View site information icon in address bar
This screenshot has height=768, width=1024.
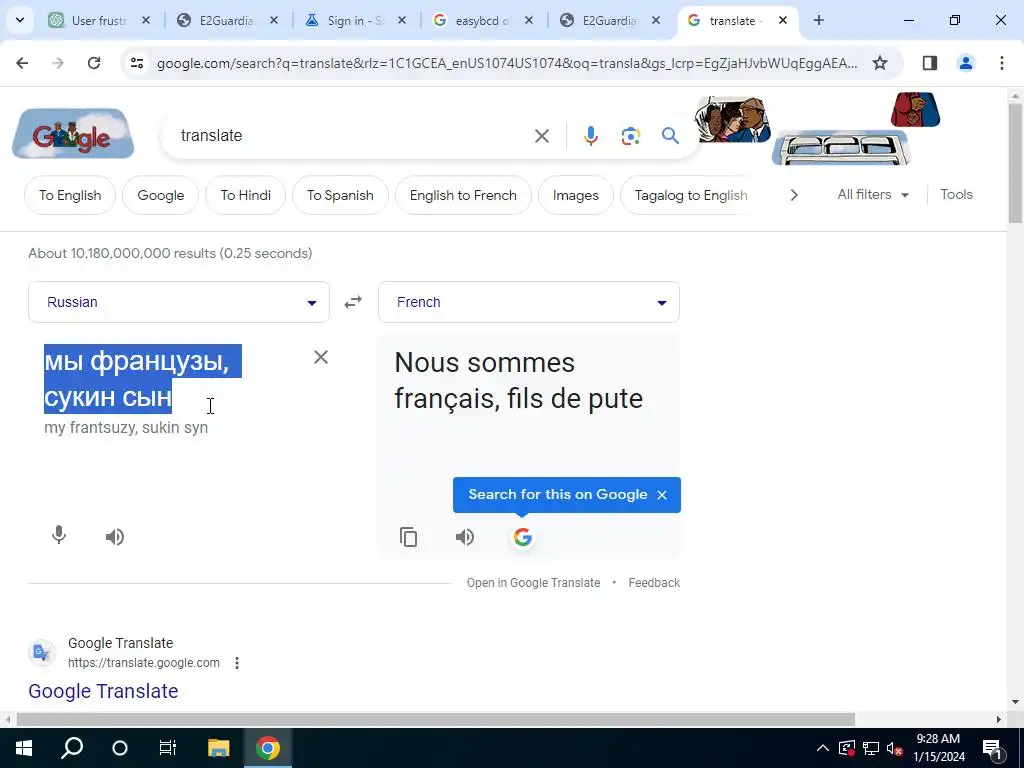click(137, 63)
